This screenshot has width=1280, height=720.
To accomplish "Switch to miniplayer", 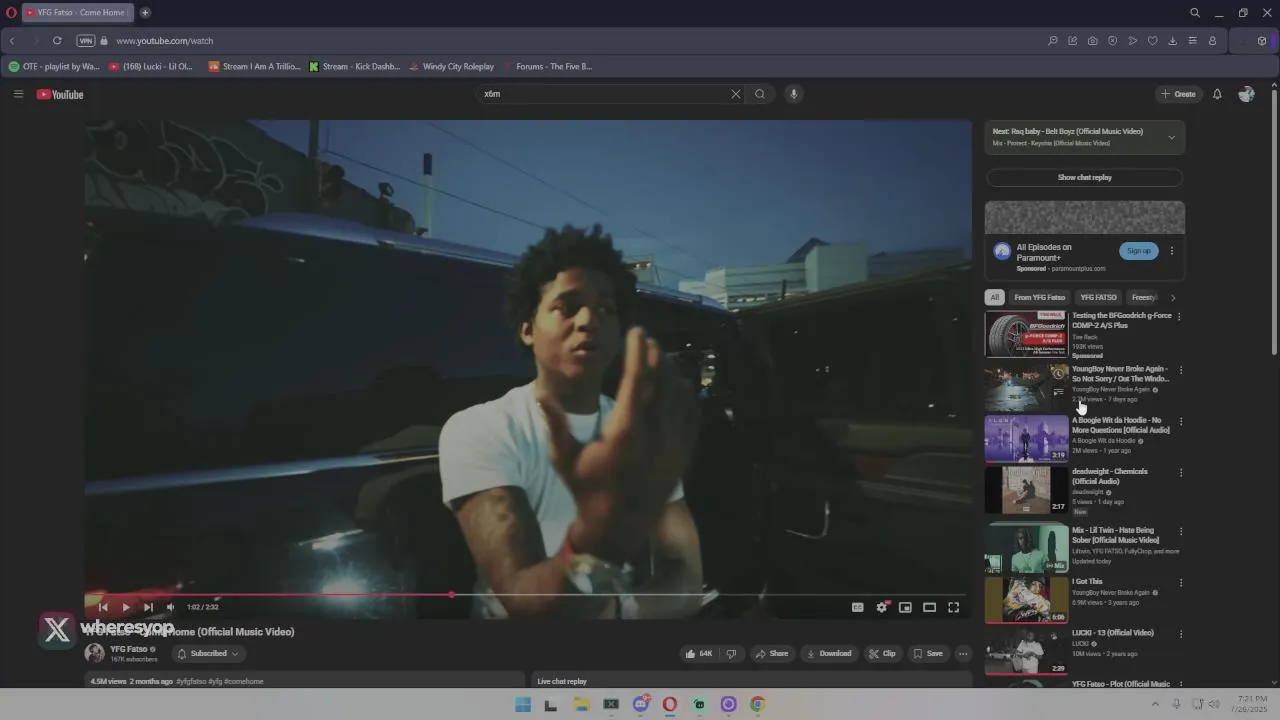I will [x=905, y=607].
